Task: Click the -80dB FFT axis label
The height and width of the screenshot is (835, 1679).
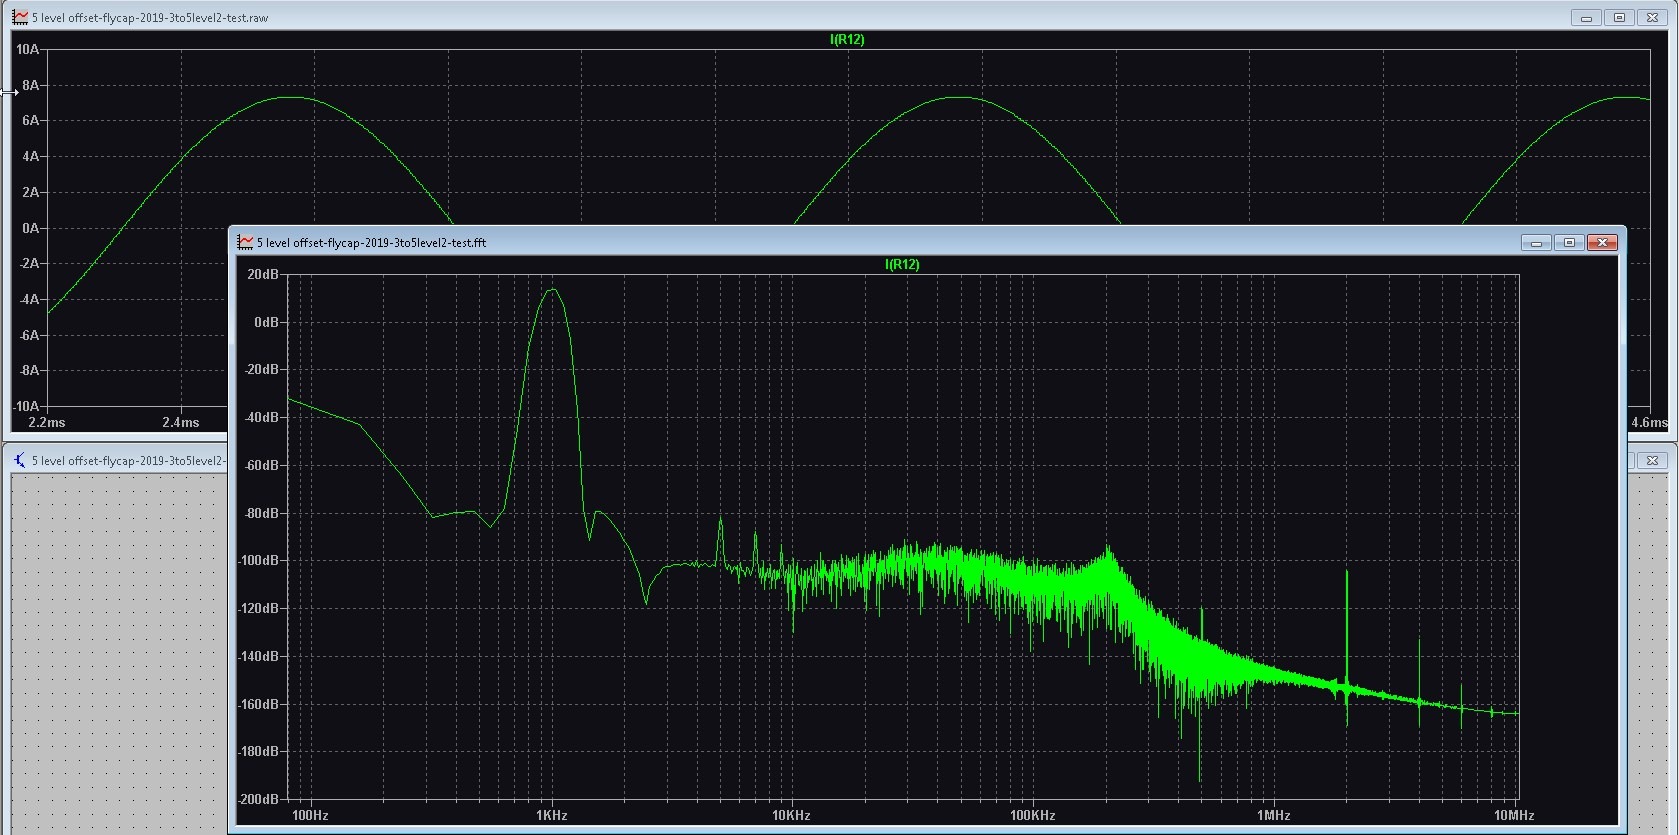Action: (261, 513)
